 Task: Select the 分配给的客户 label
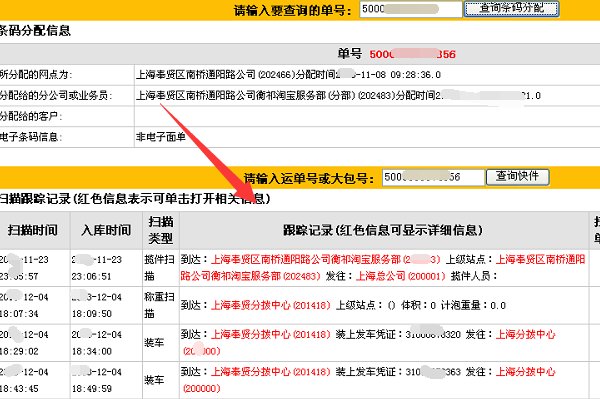(31, 116)
